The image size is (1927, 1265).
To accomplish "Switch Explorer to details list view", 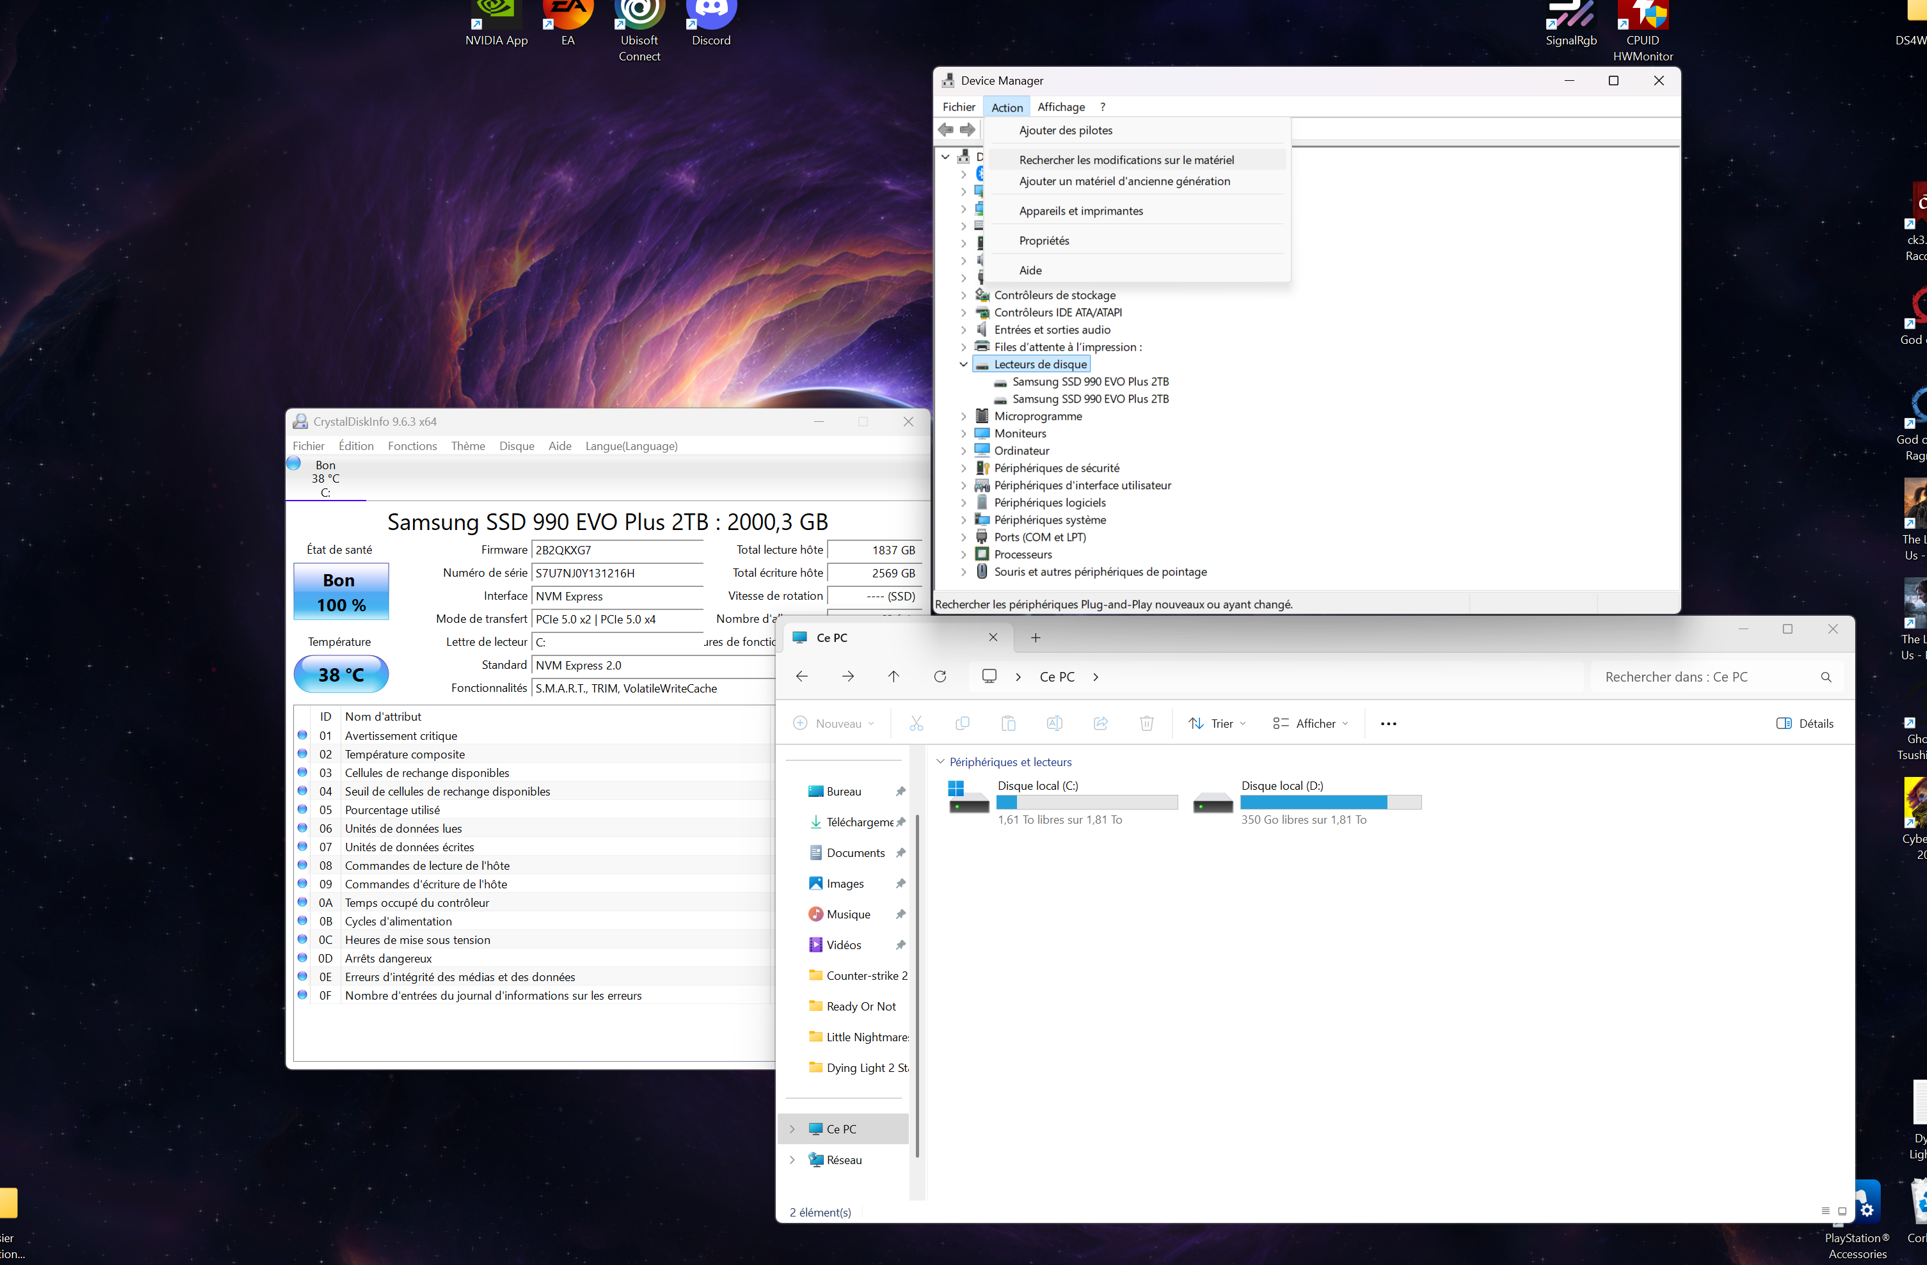I will pyautogui.click(x=1825, y=1211).
